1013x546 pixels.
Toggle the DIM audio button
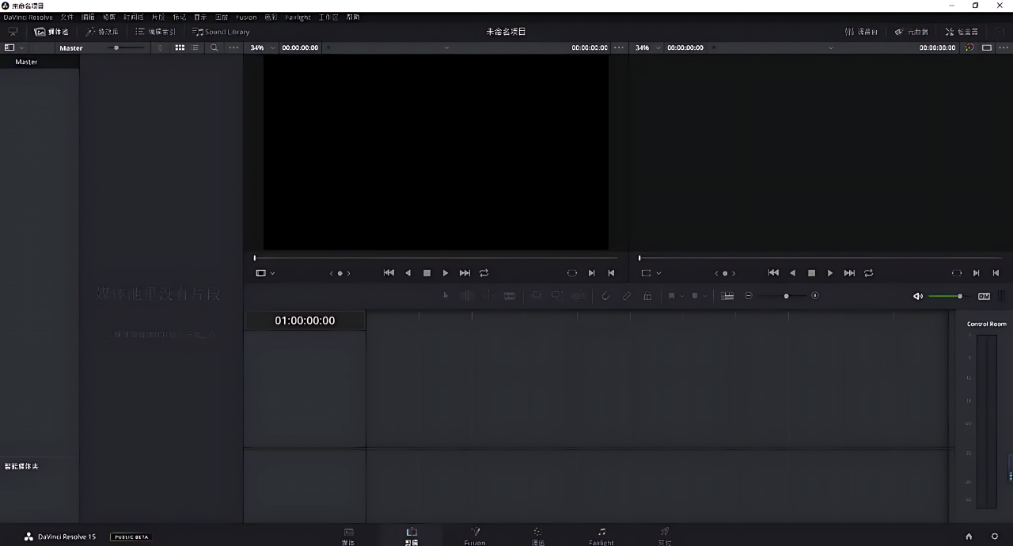click(x=984, y=297)
